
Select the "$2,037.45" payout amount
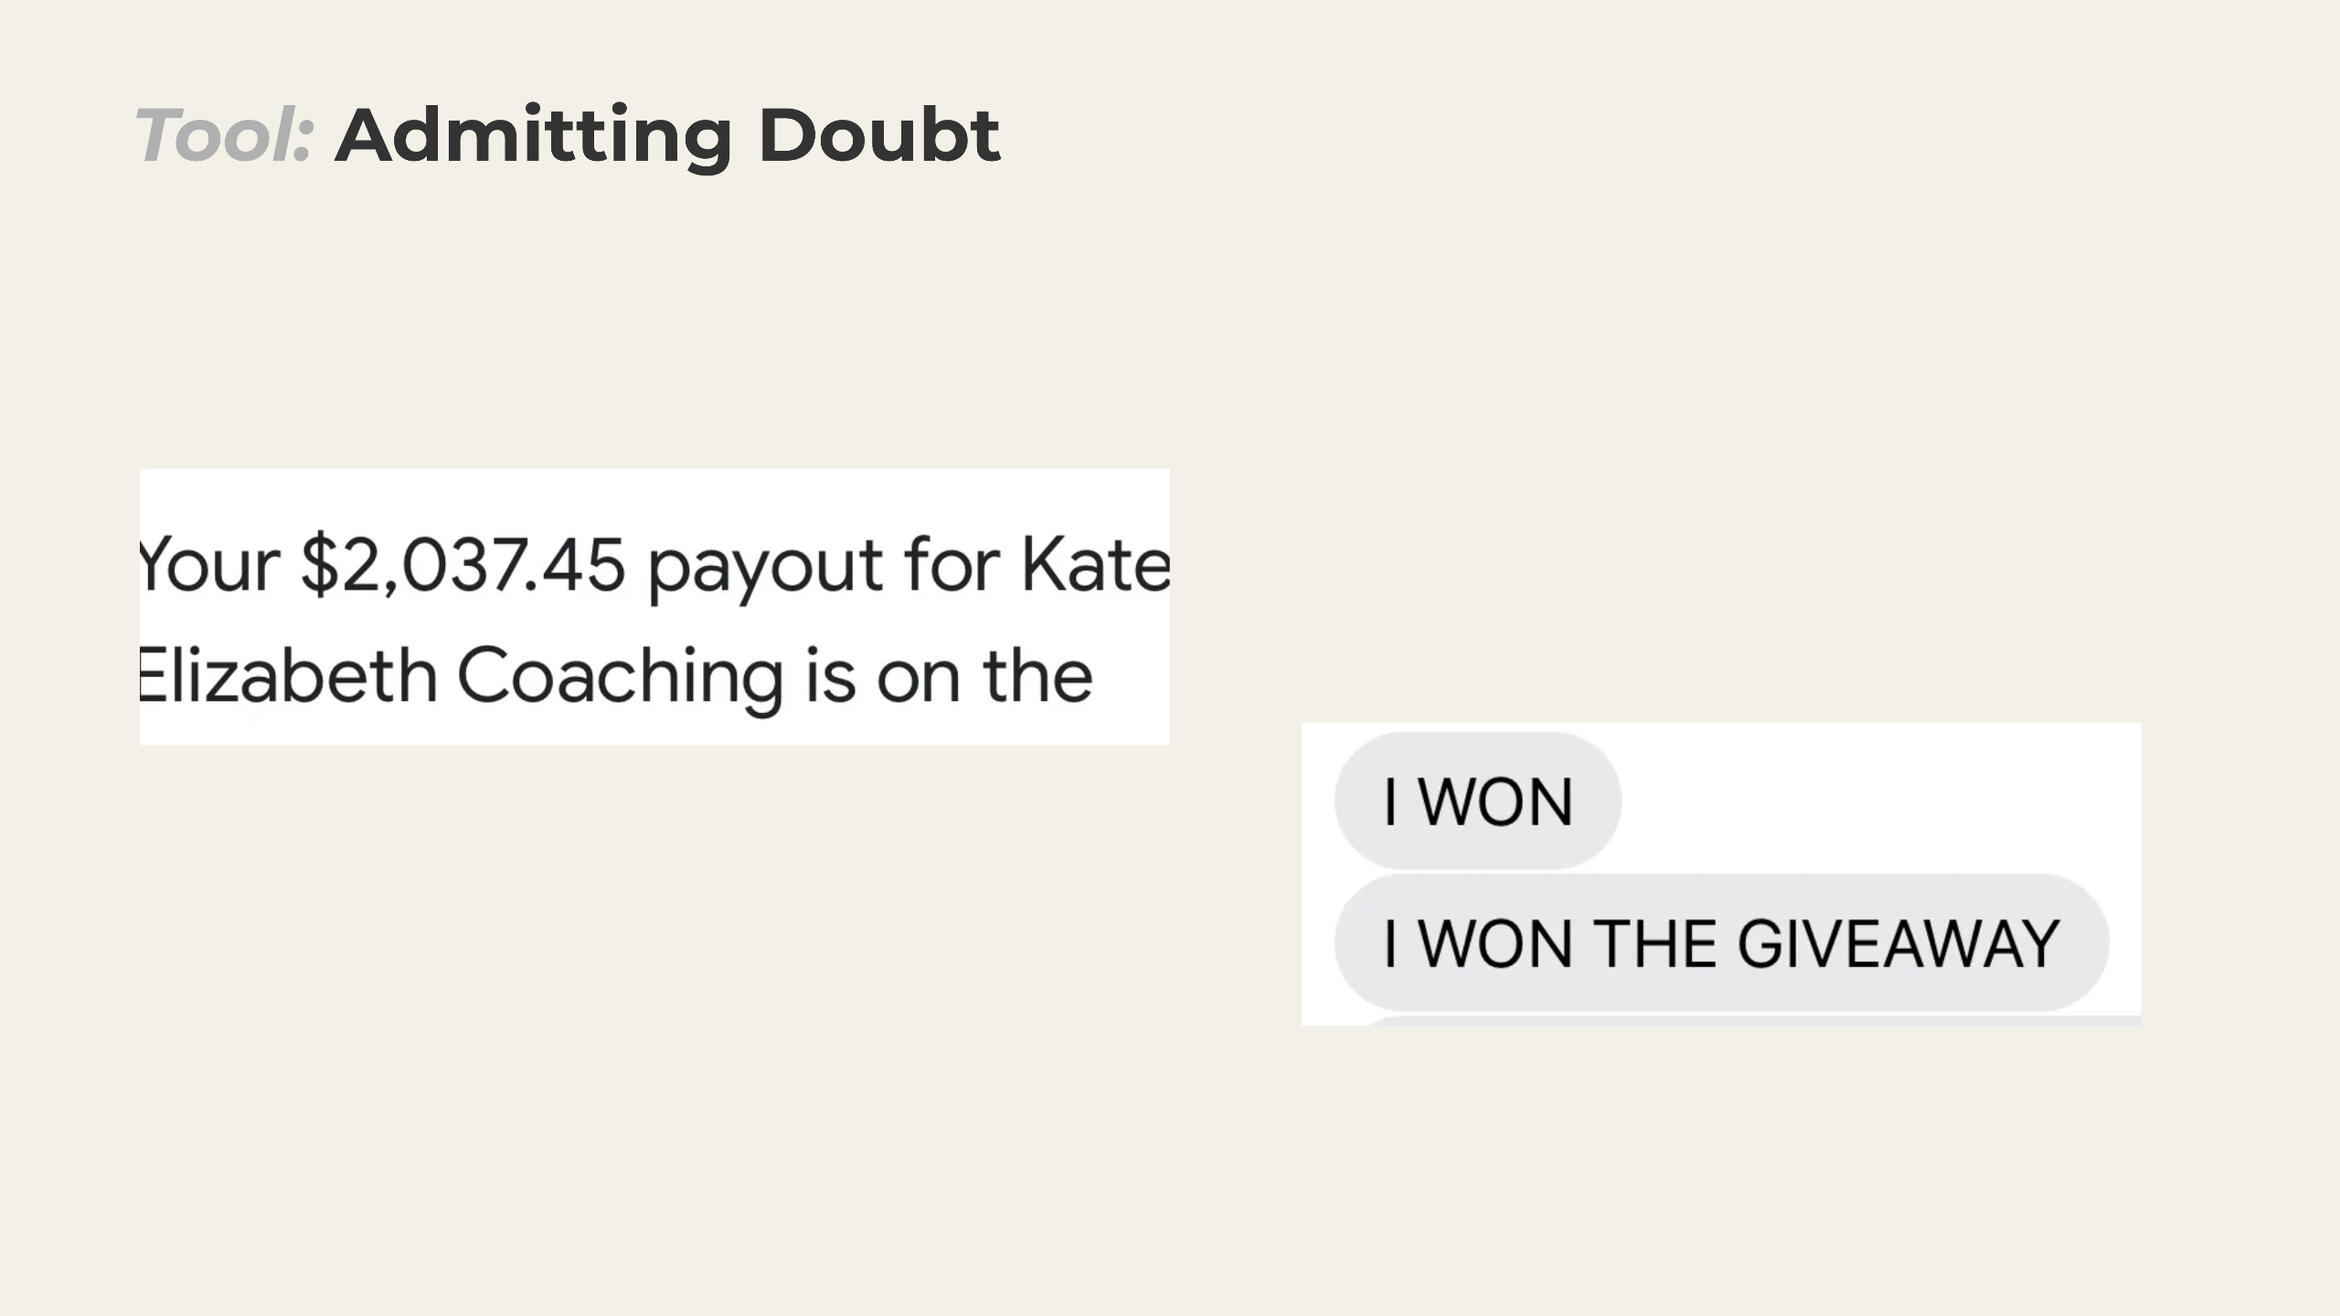click(463, 565)
